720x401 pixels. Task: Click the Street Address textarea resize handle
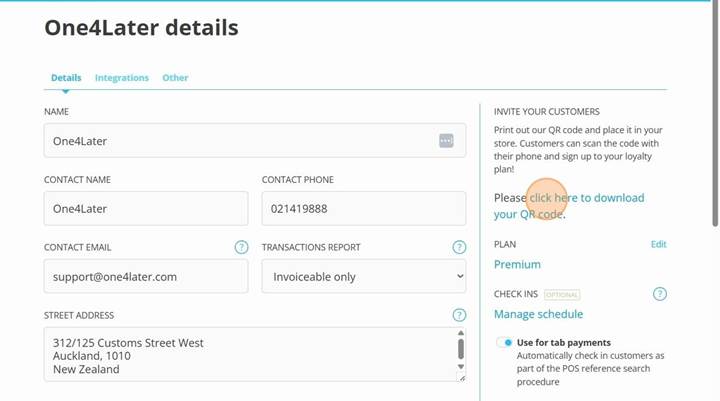pyautogui.click(x=462, y=378)
